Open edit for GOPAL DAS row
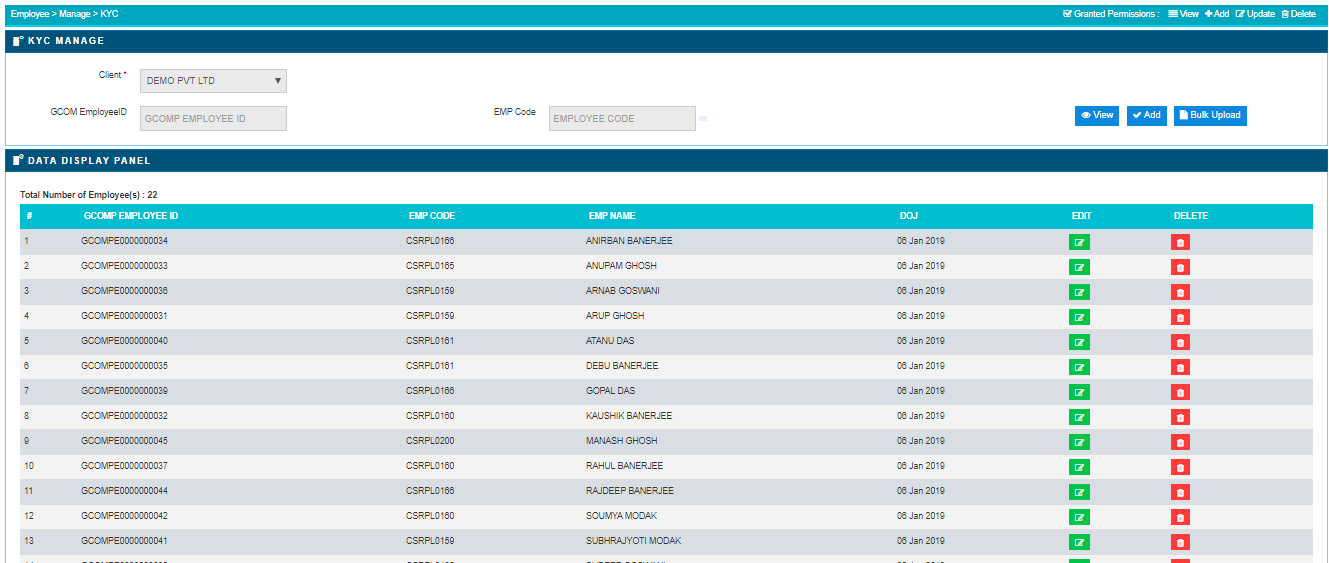This screenshot has width=1329, height=563. tap(1079, 392)
